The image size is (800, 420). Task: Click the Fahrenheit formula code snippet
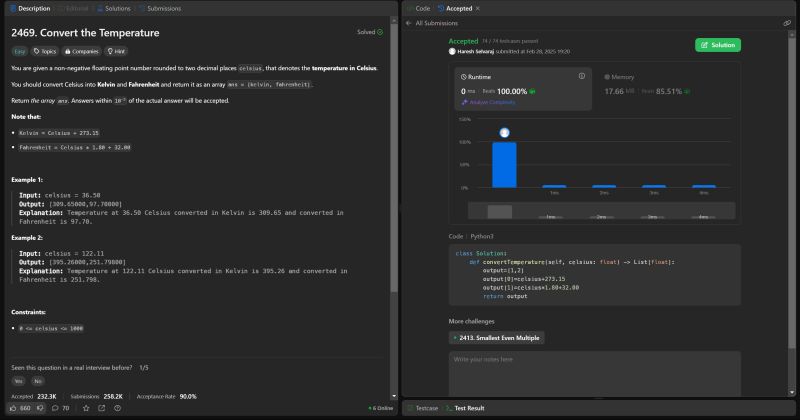tap(74, 147)
